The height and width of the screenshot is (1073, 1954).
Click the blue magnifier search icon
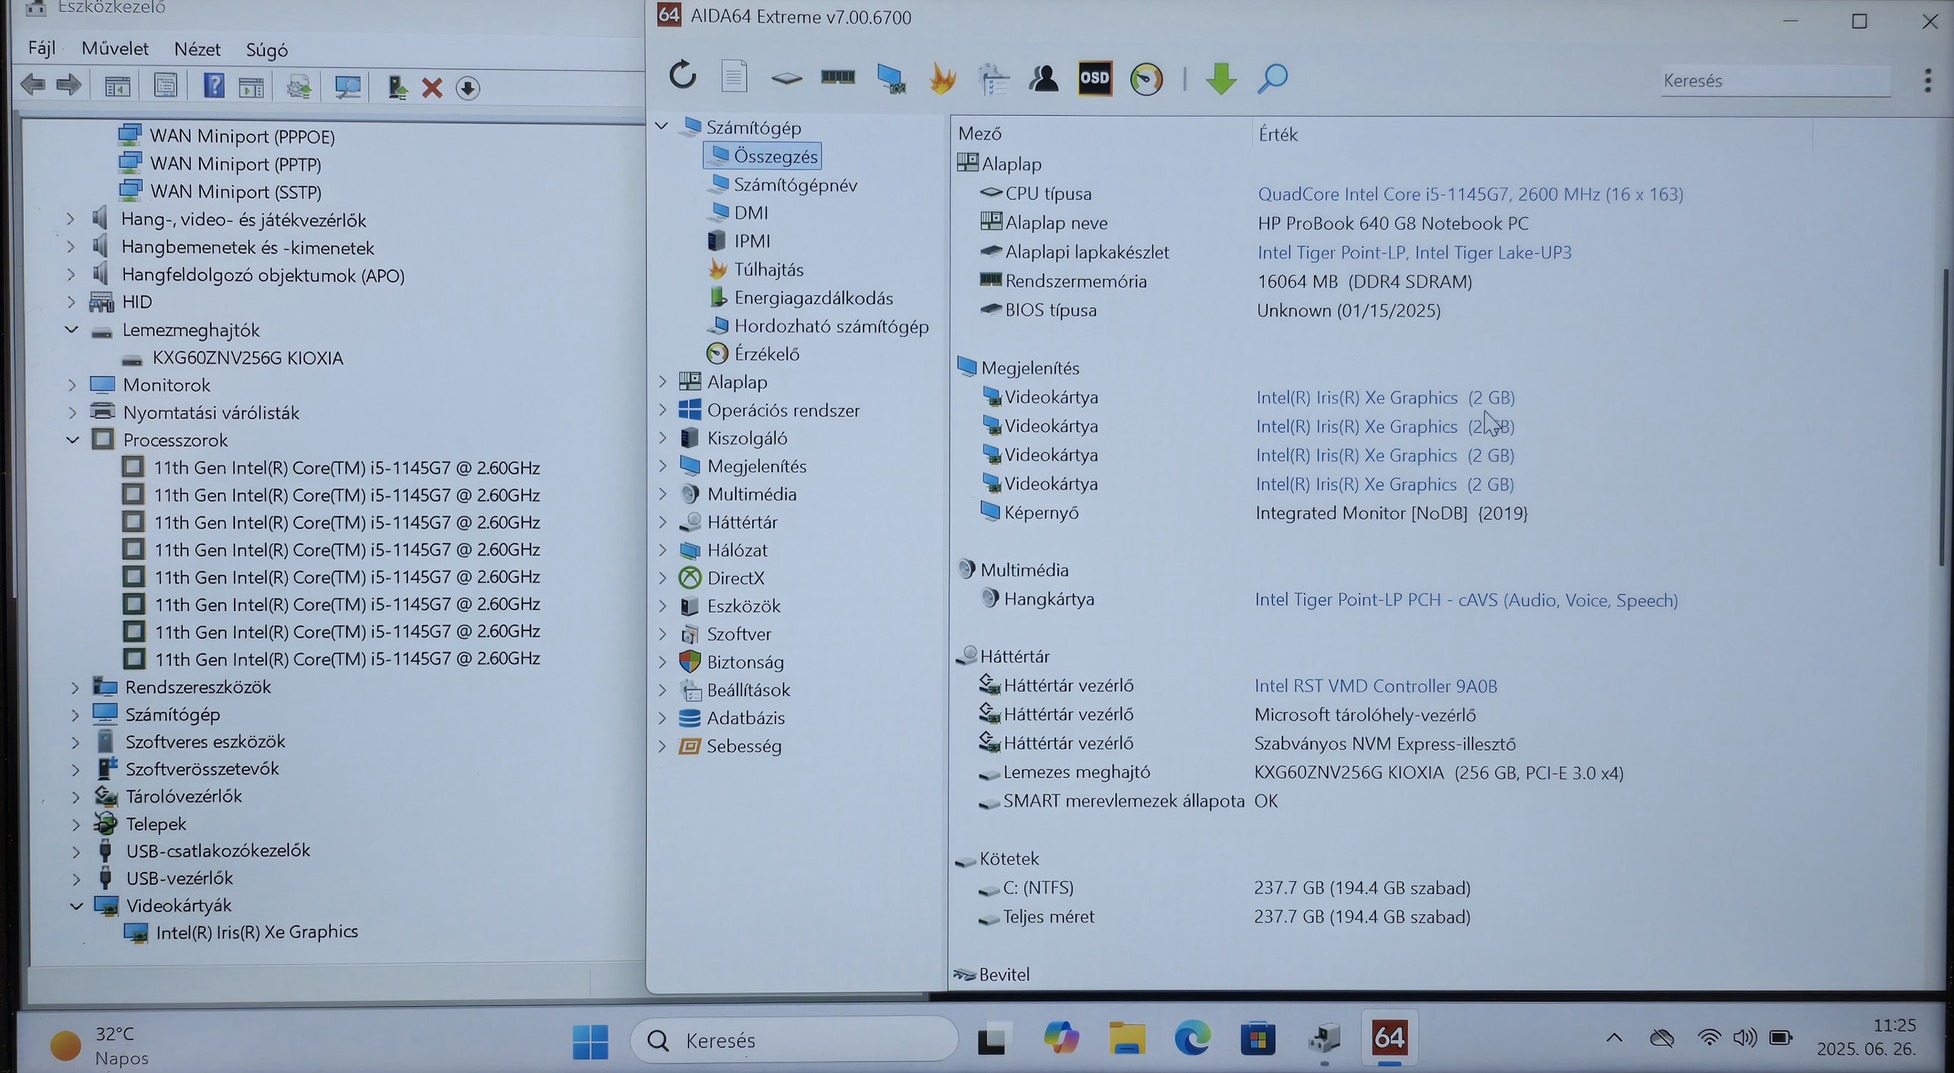point(1272,78)
